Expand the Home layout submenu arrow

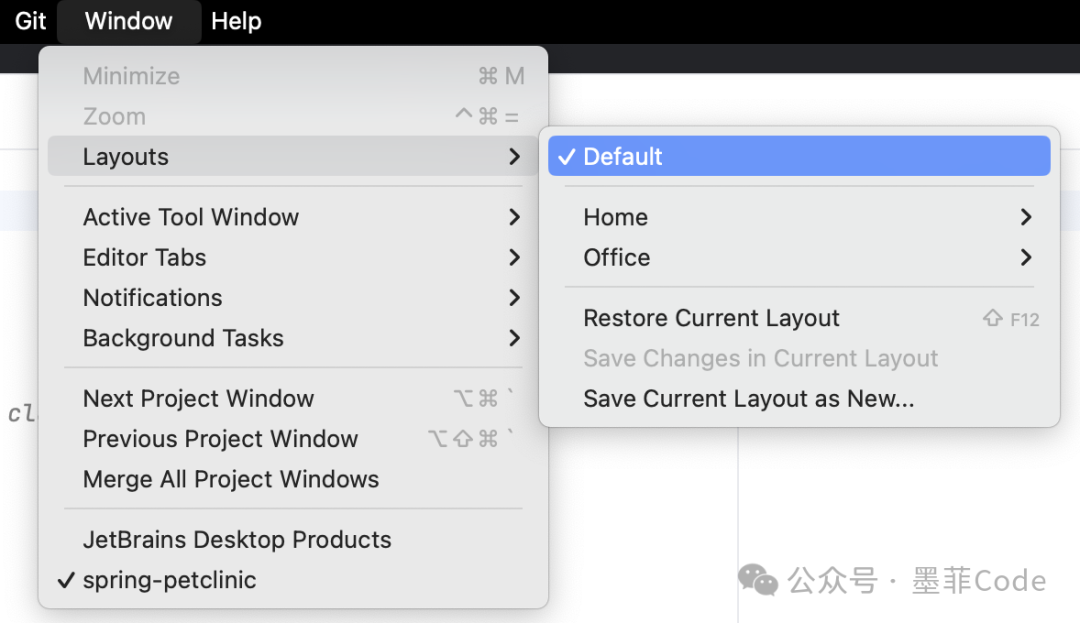(x=1025, y=217)
